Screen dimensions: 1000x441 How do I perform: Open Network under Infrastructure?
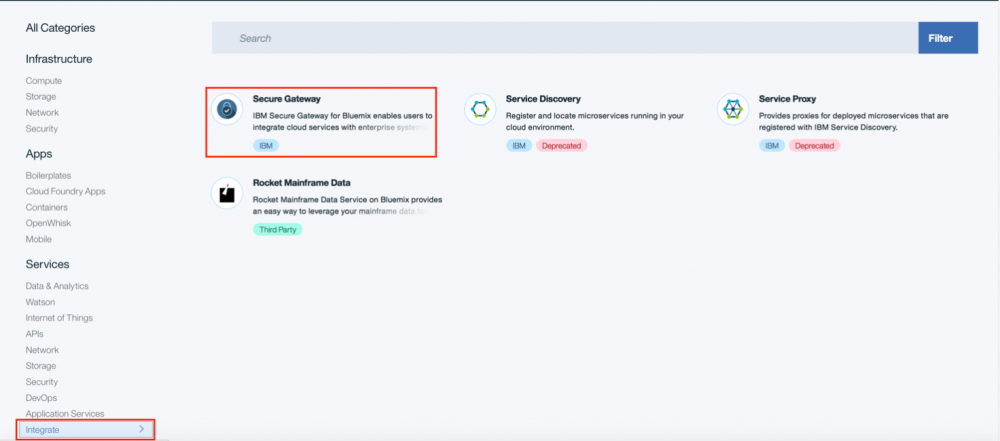[x=42, y=113]
